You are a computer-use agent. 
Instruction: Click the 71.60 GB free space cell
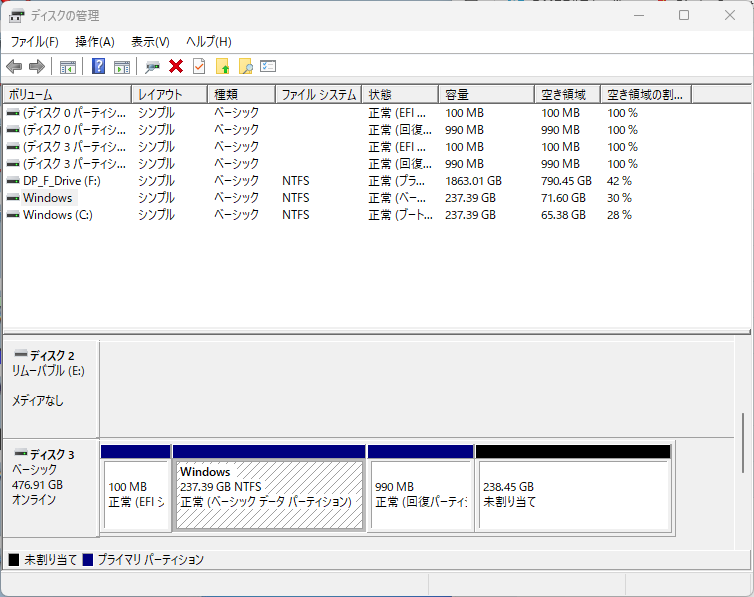click(563, 198)
